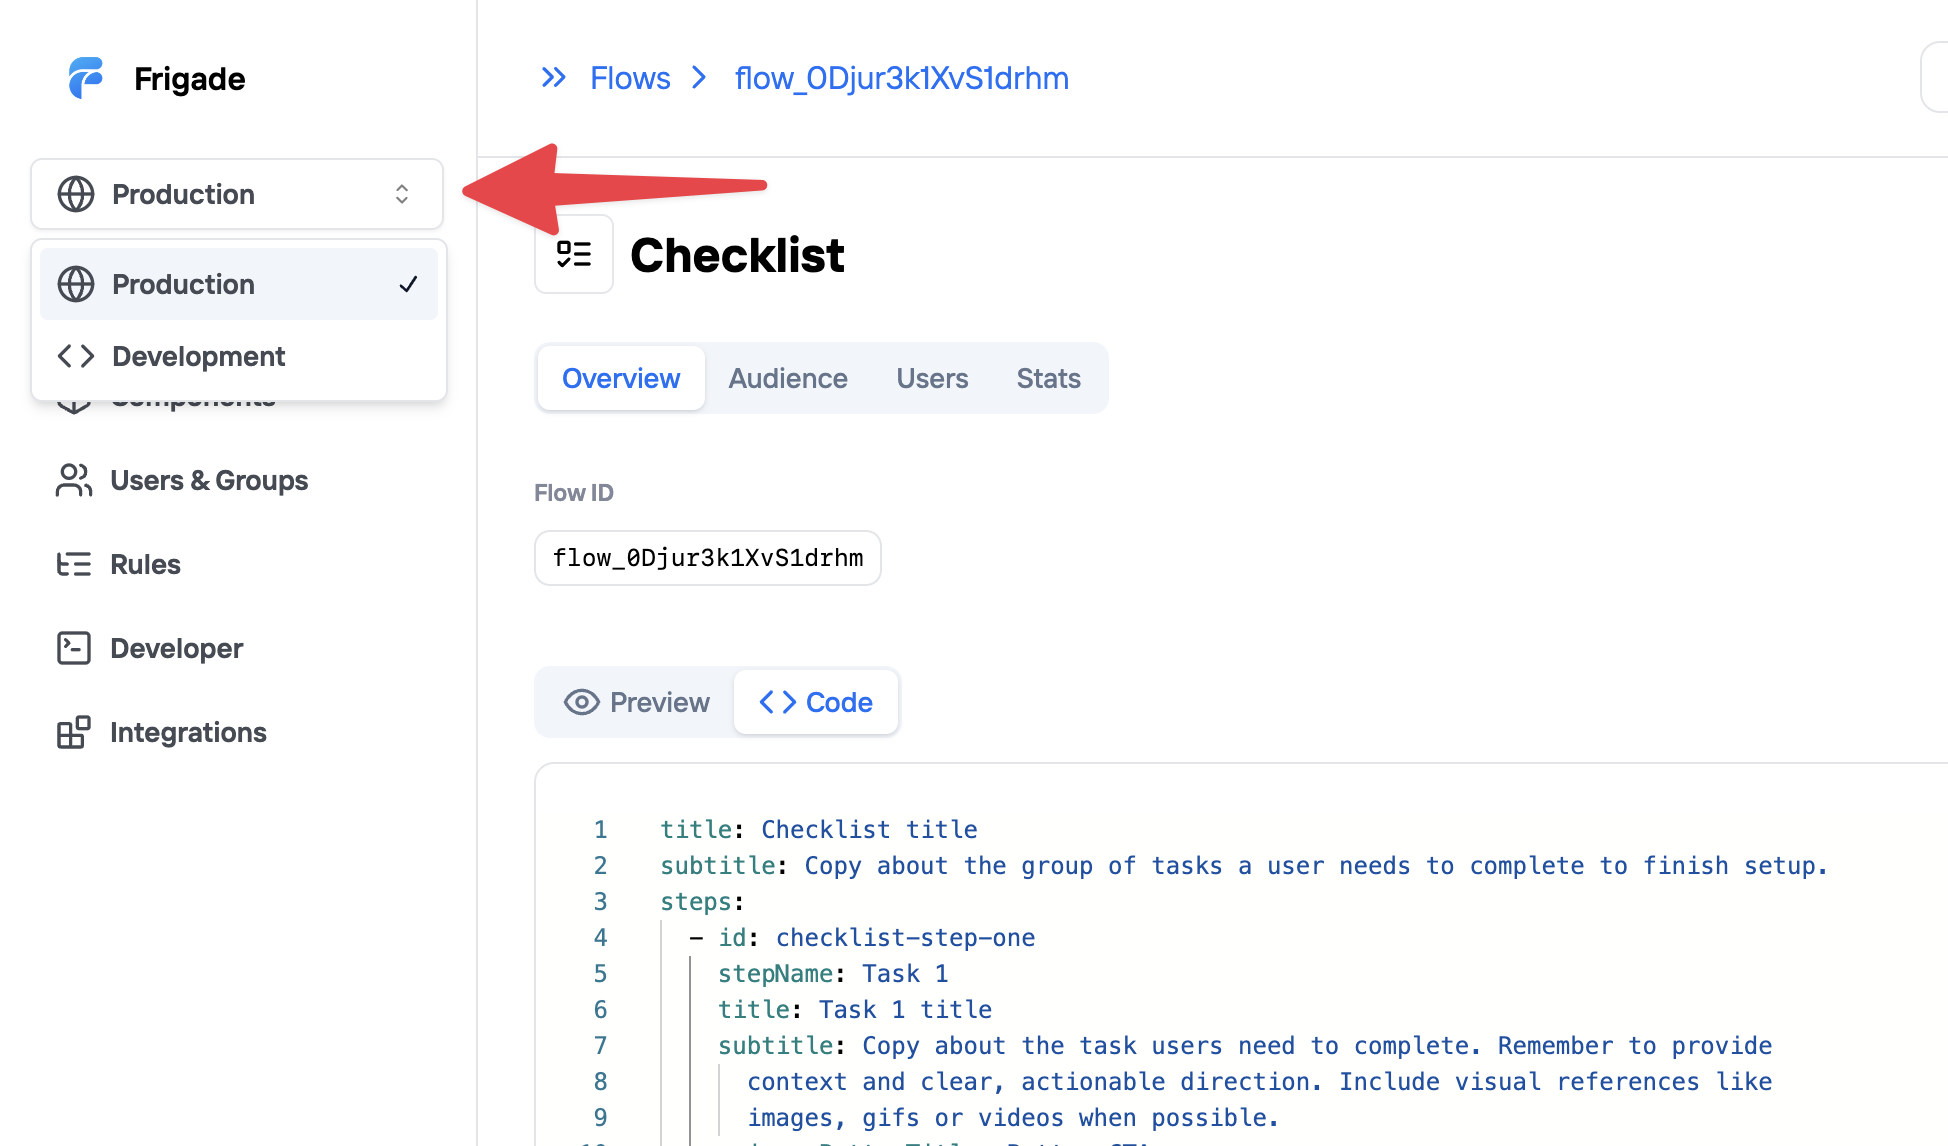Image resolution: width=1948 pixels, height=1146 pixels.
Task: Click the Flow ID value field
Action: [x=707, y=558]
